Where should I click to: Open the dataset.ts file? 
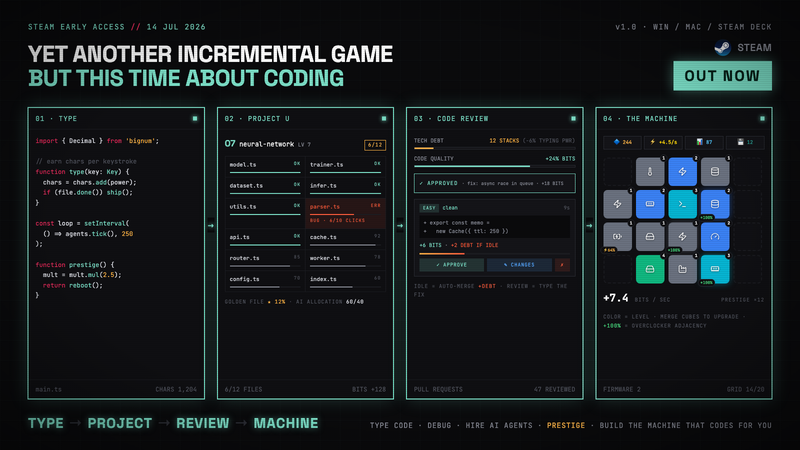click(x=265, y=187)
